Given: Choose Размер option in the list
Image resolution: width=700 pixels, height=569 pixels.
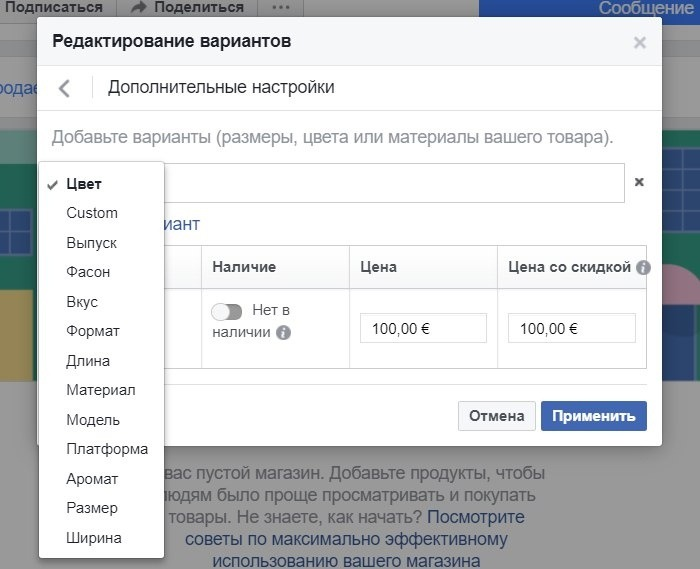Looking at the screenshot, I should [92, 508].
